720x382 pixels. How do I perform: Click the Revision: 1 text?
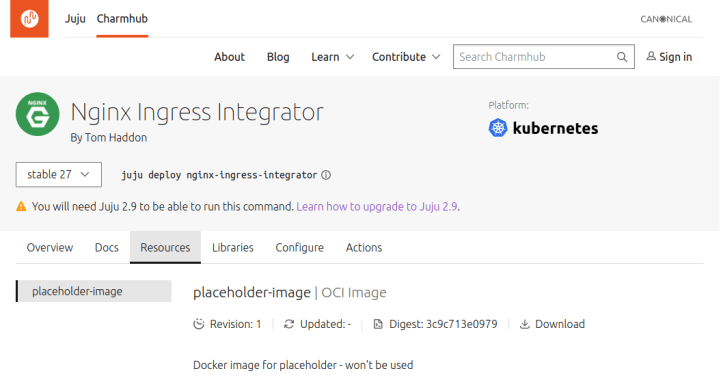tap(236, 324)
